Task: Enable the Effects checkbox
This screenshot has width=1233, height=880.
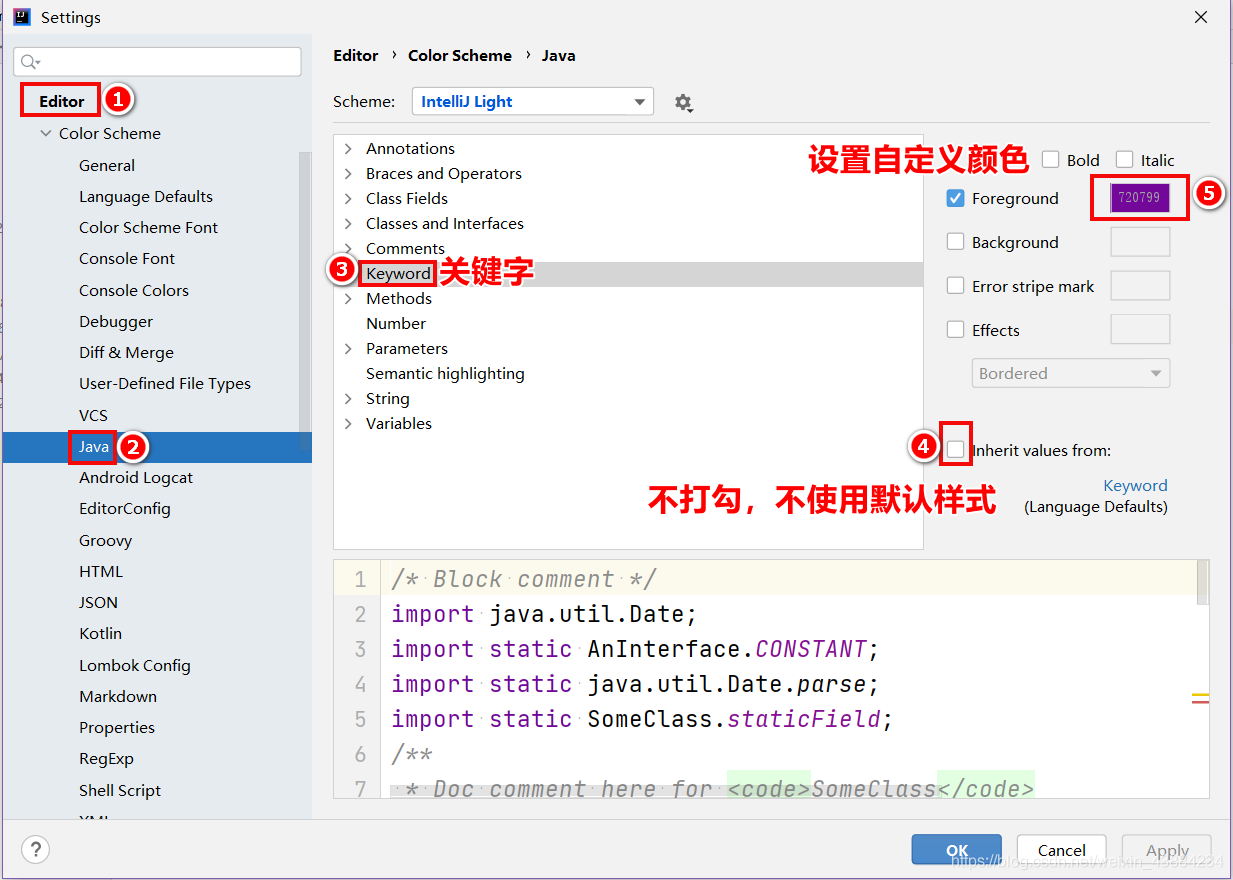Action: coord(956,330)
